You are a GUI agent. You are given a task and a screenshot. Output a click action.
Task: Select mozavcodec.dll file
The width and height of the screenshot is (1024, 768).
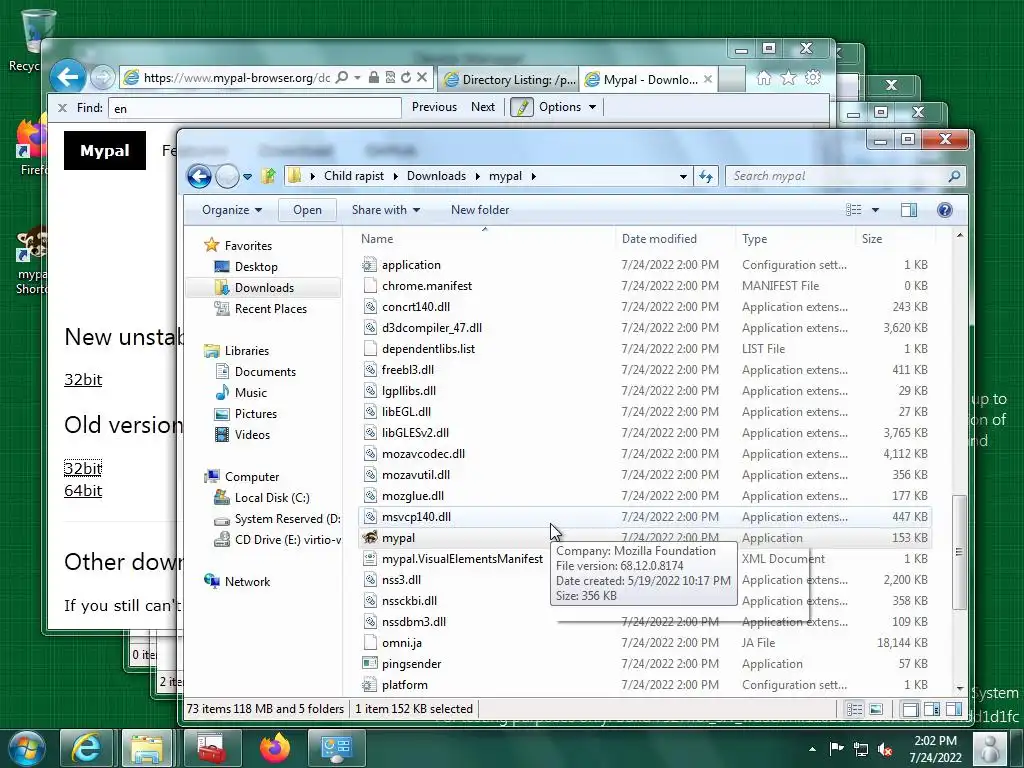[x=423, y=453]
